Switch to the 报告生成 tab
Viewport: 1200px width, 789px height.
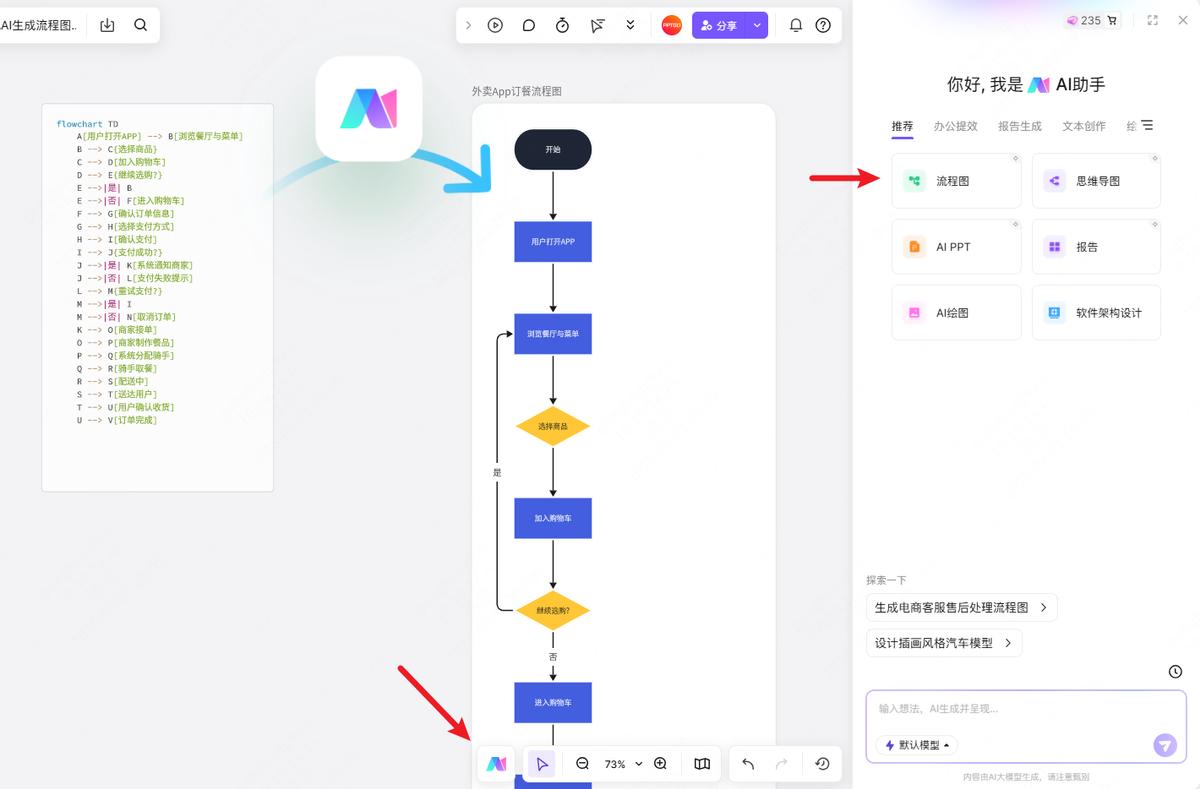[1020, 126]
